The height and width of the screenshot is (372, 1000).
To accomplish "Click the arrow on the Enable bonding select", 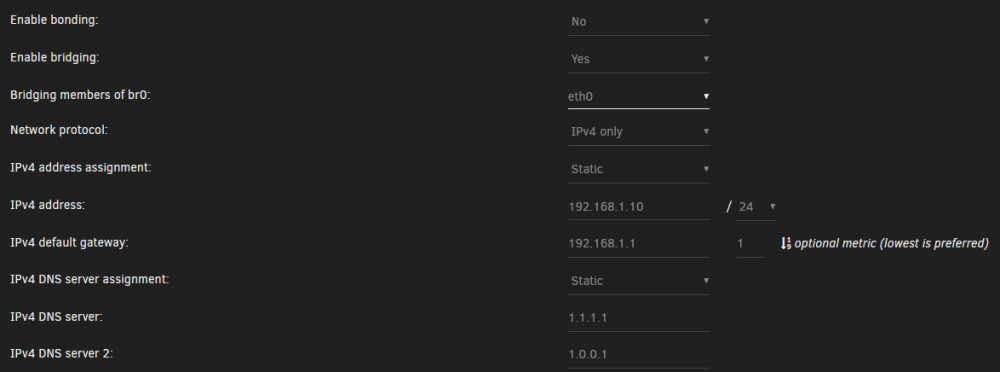I will point(706,21).
